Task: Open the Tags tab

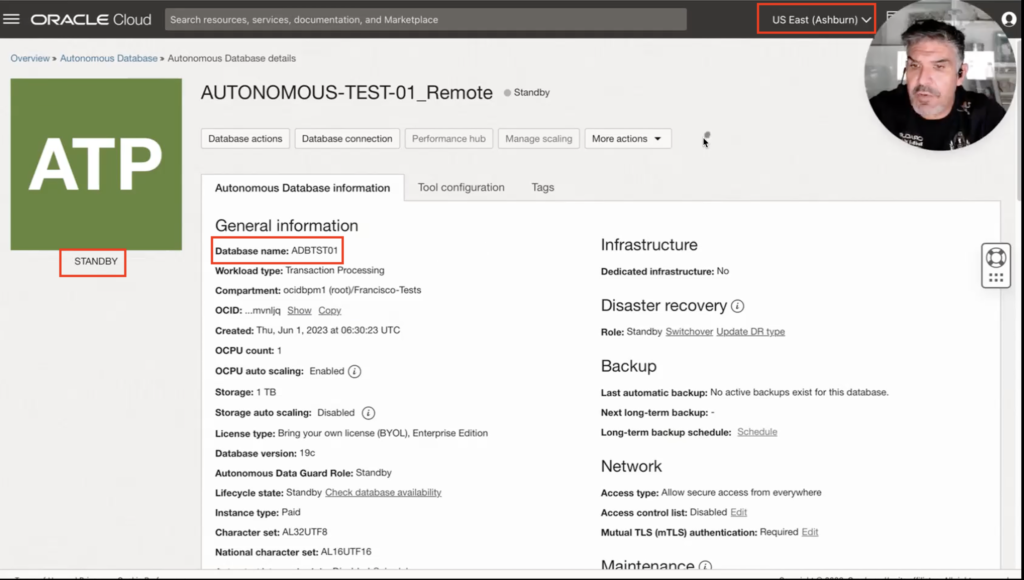Action: 543,187
